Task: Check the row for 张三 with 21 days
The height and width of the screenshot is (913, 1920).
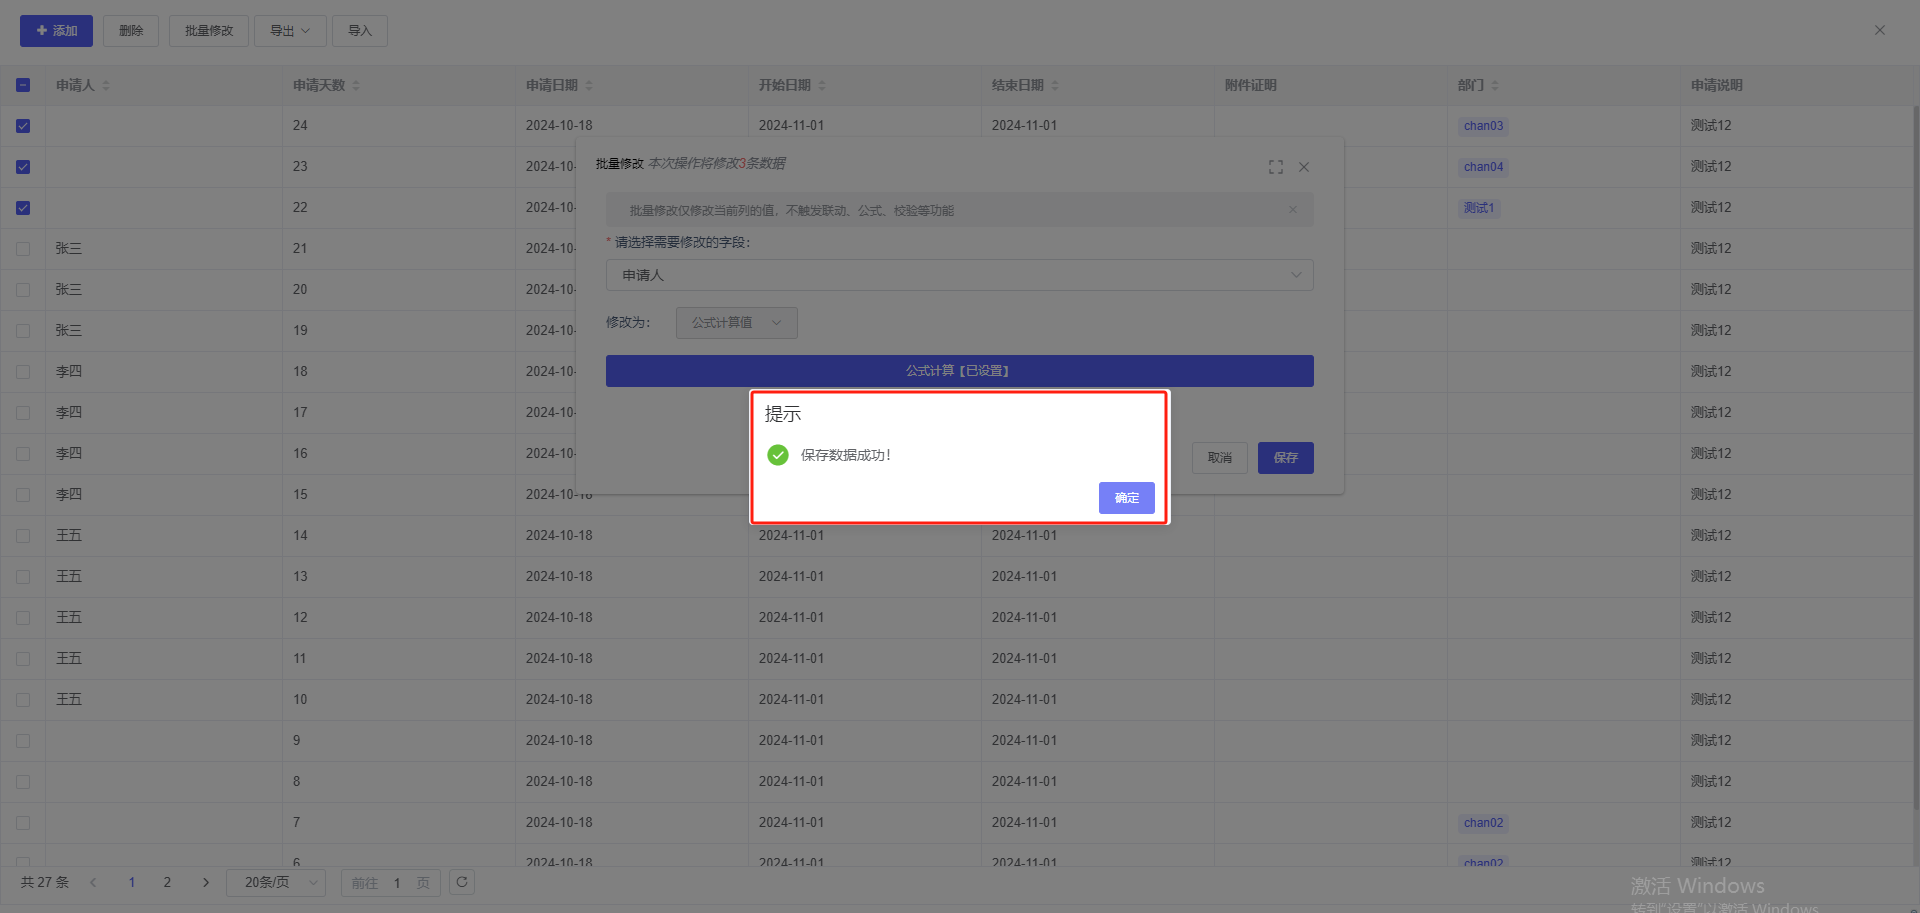Action: (x=23, y=249)
